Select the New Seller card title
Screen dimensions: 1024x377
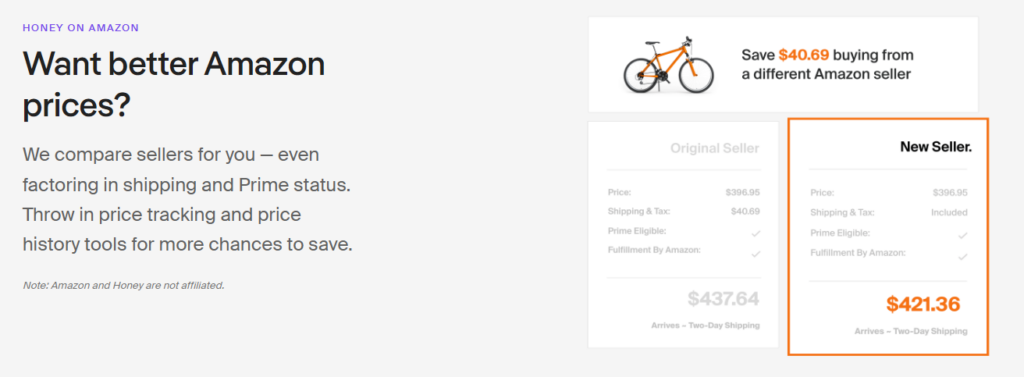pos(936,147)
